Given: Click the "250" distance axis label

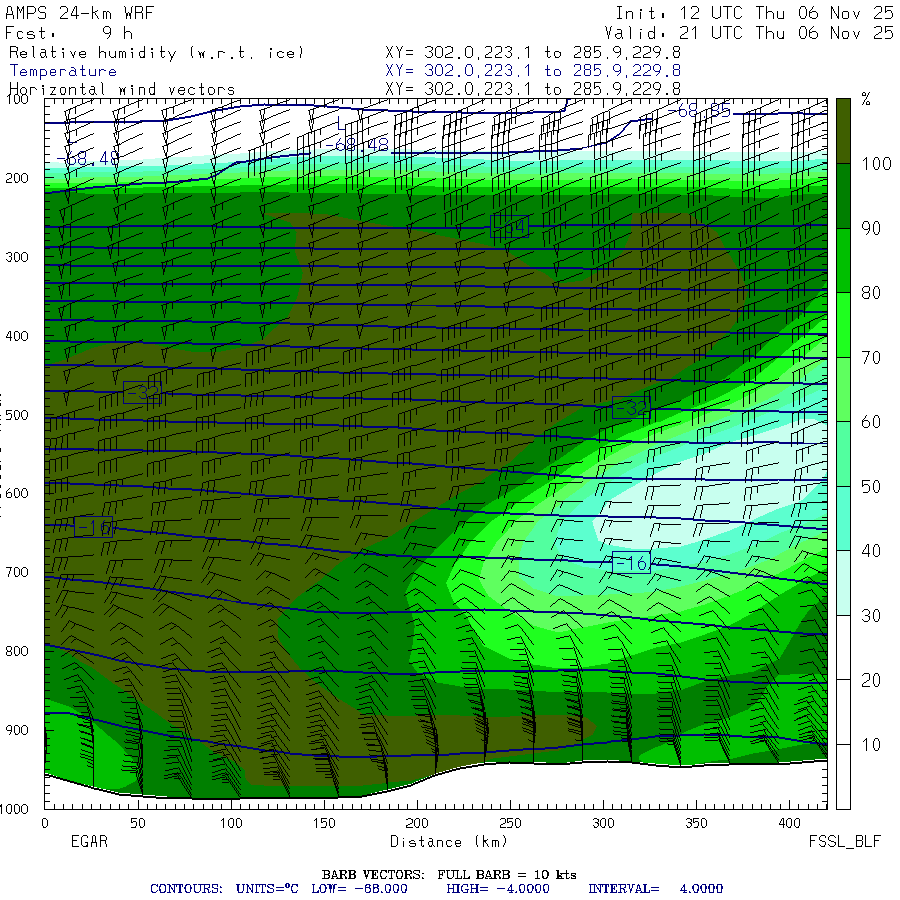Looking at the screenshot, I should coord(510,823).
